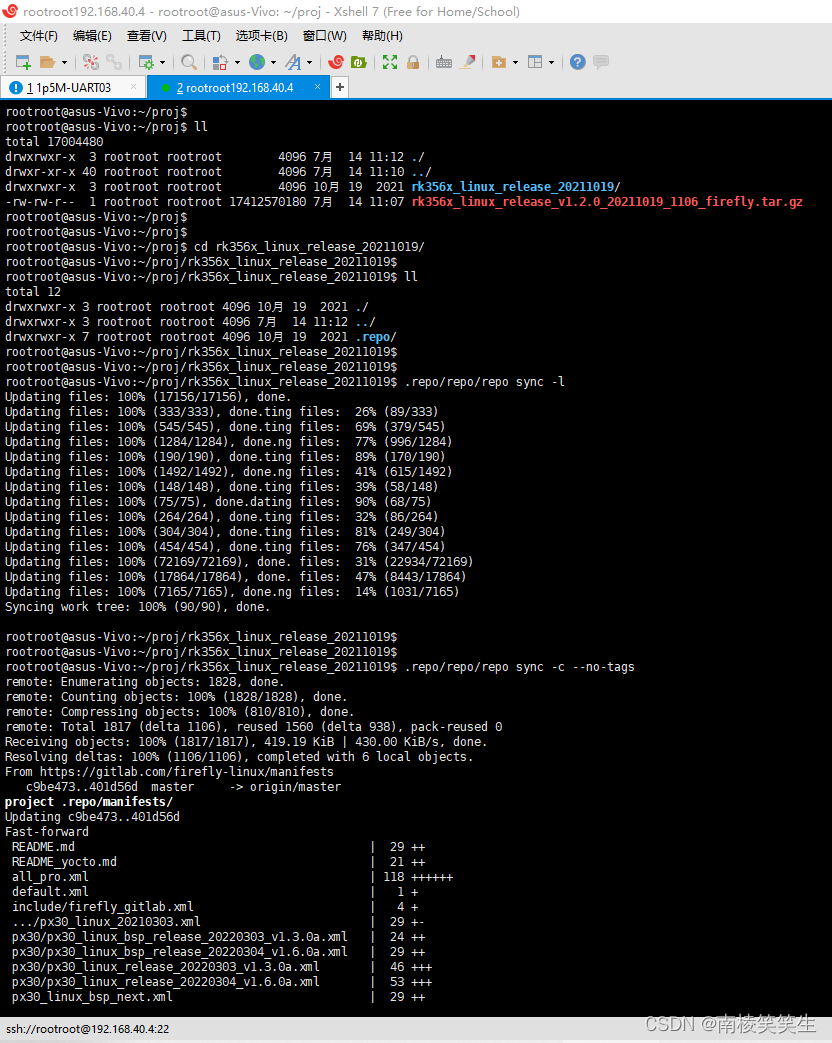Click the lock screen padlock icon
This screenshot has width=832, height=1043.
pos(413,62)
